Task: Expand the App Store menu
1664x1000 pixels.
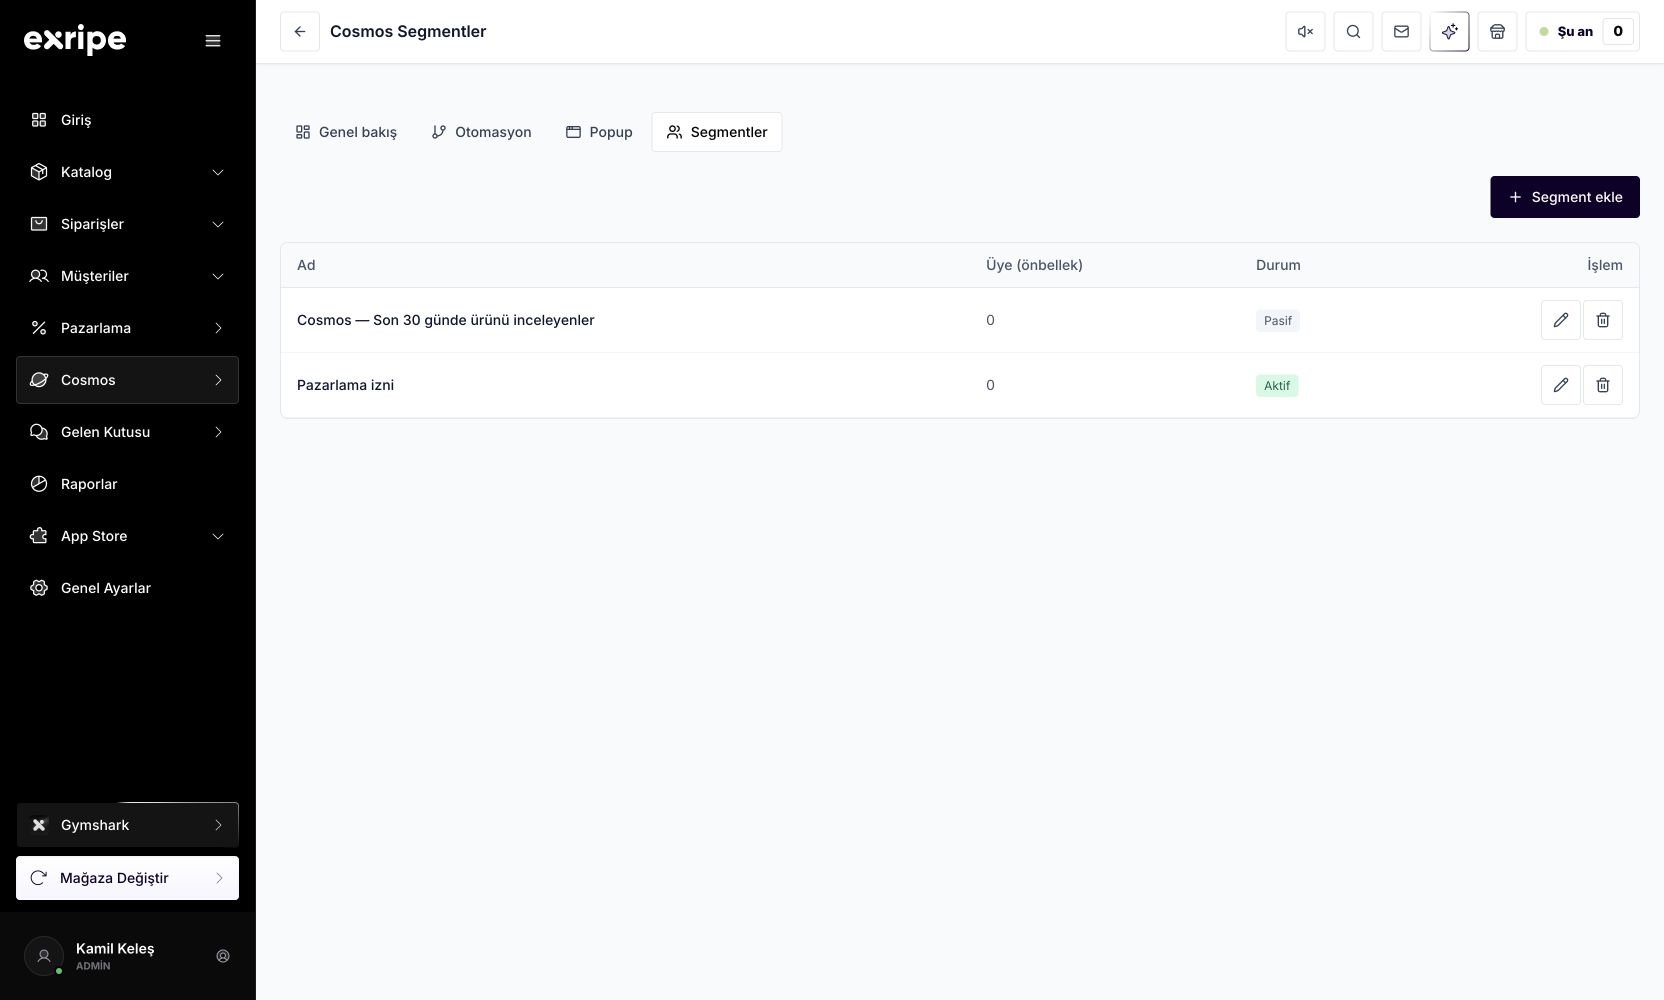Action: [127, 536]
